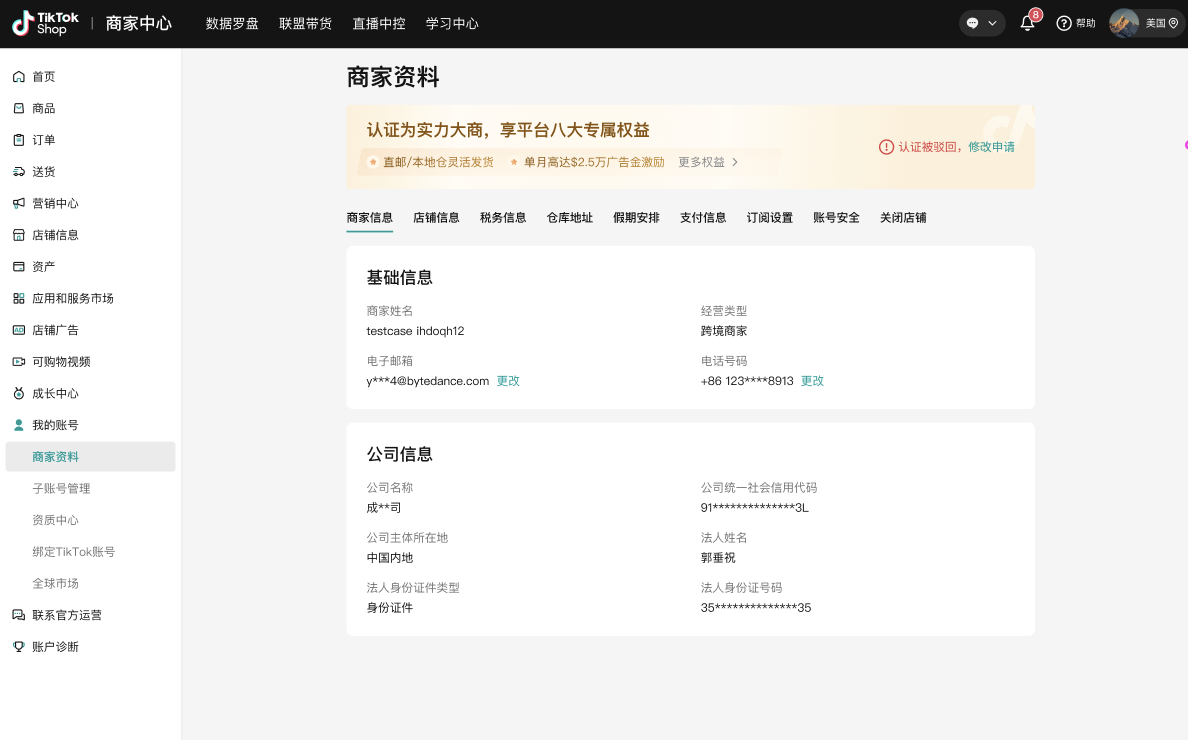The image size is (1188, 740).
Task: Switch to the 订阅设置 tab
Action: [770, 218]
